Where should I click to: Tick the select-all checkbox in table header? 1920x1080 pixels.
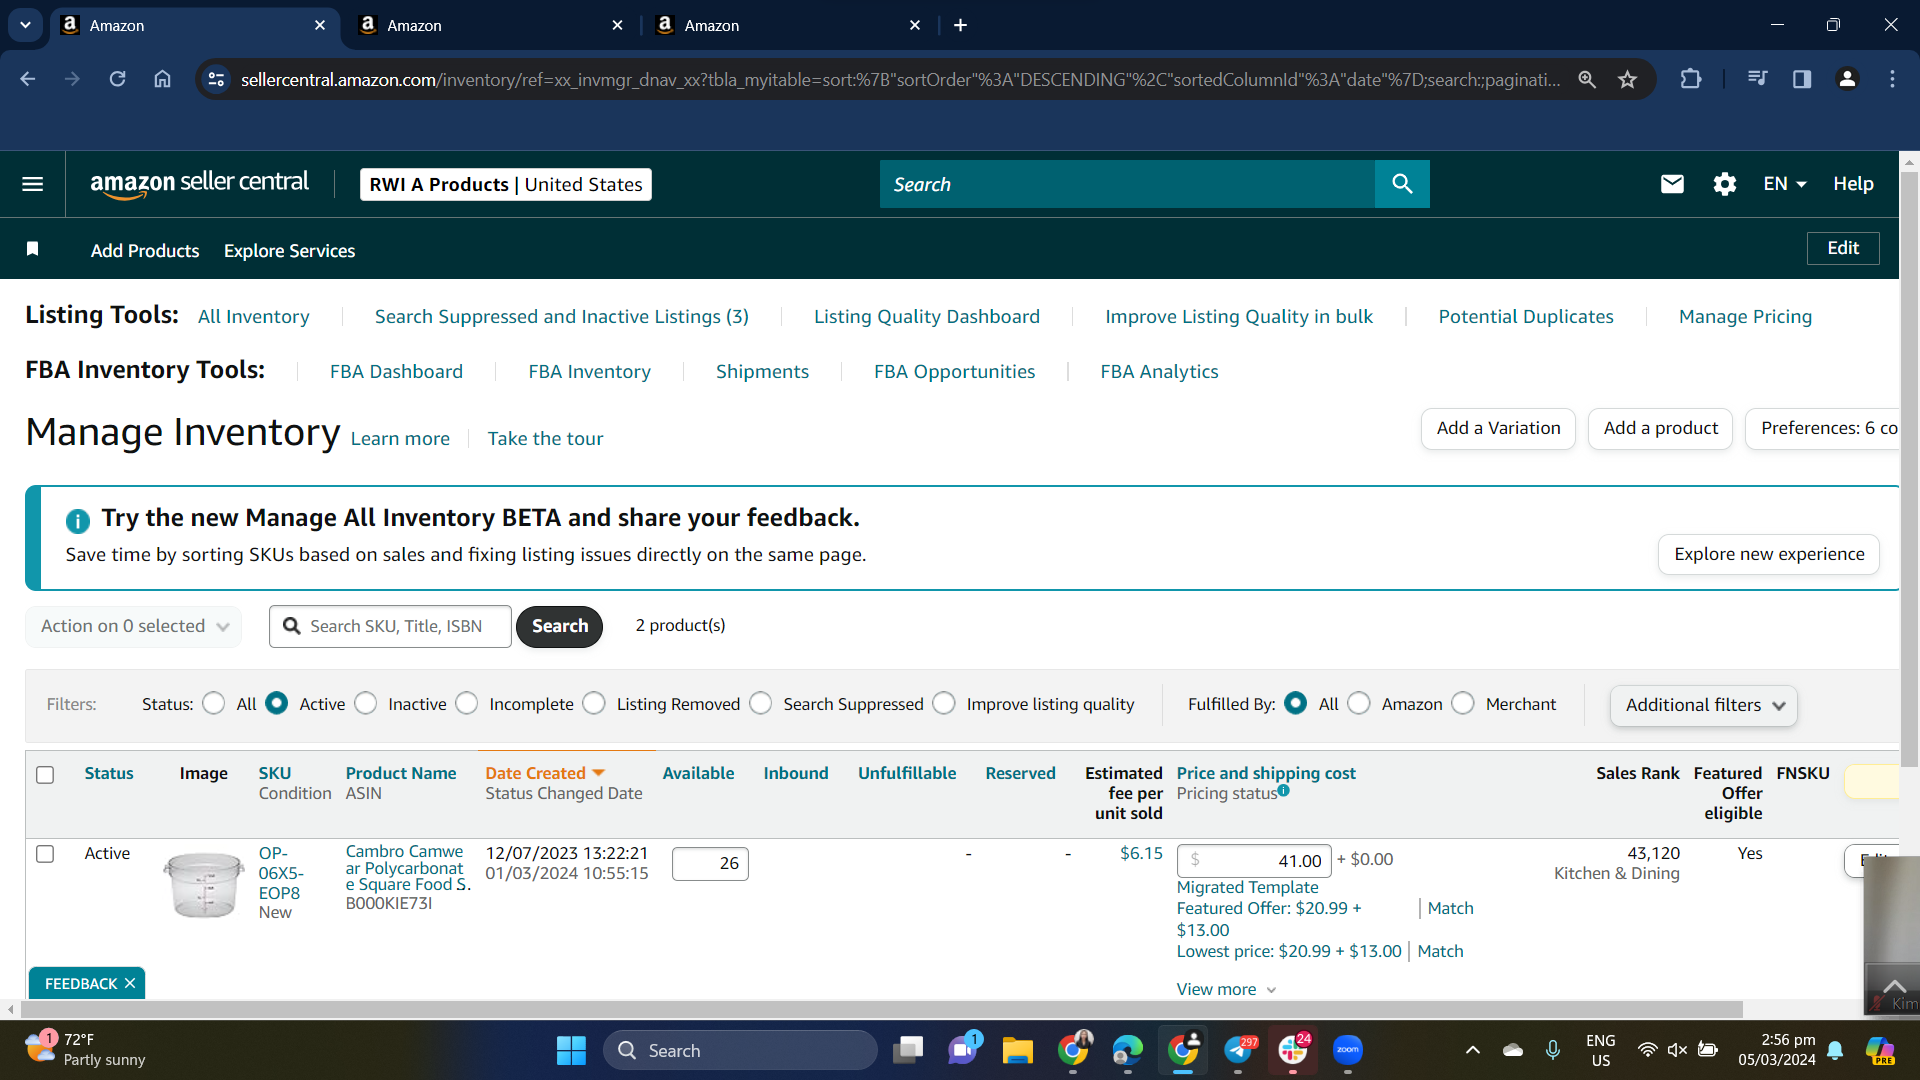(x=45, y=775)
